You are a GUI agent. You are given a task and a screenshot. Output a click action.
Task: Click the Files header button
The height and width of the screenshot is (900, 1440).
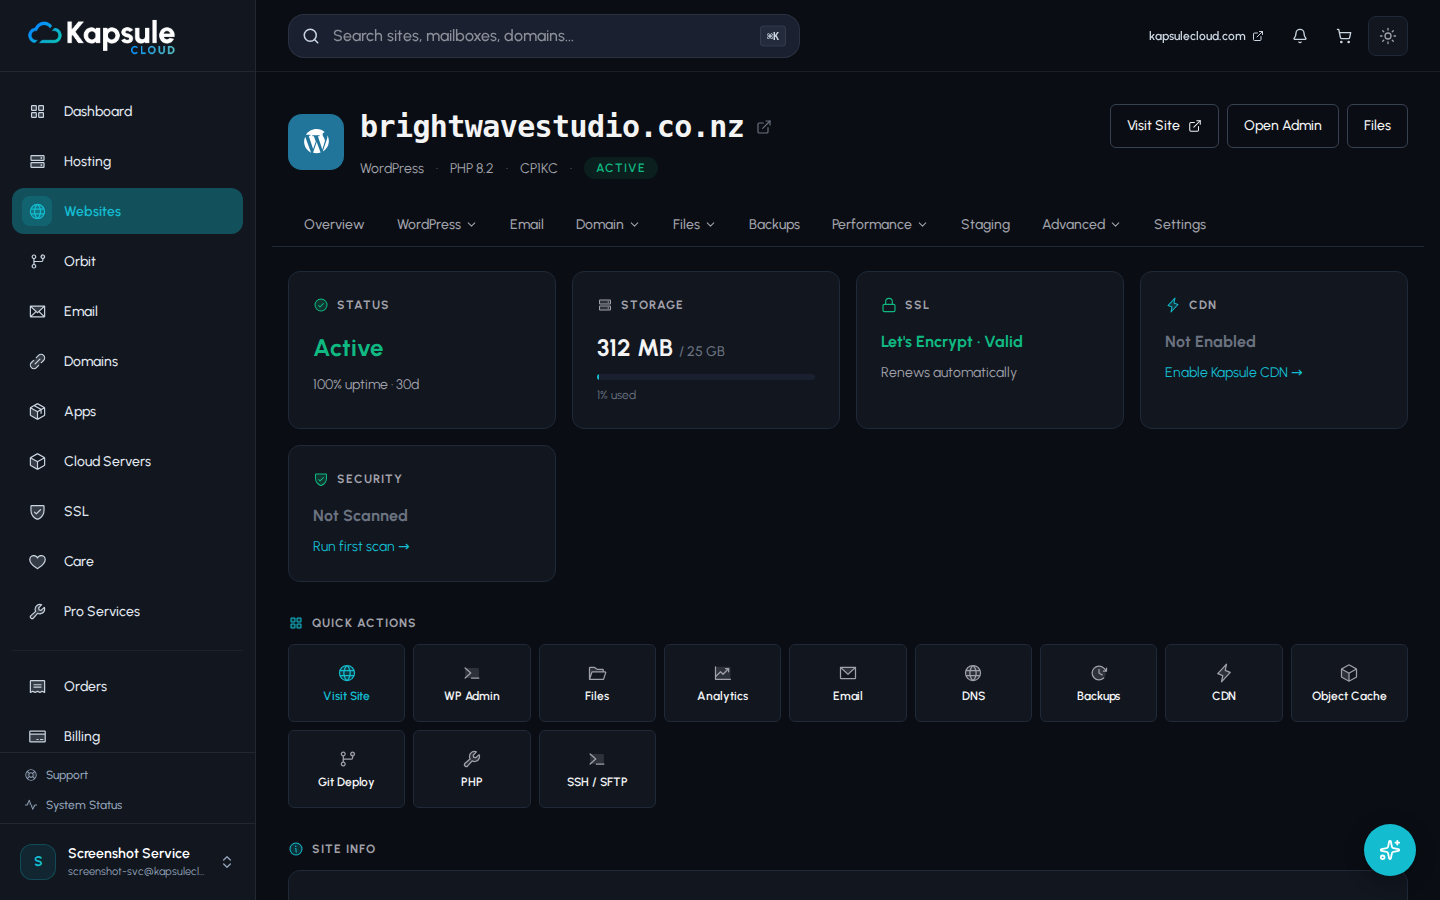point(1377,126)
